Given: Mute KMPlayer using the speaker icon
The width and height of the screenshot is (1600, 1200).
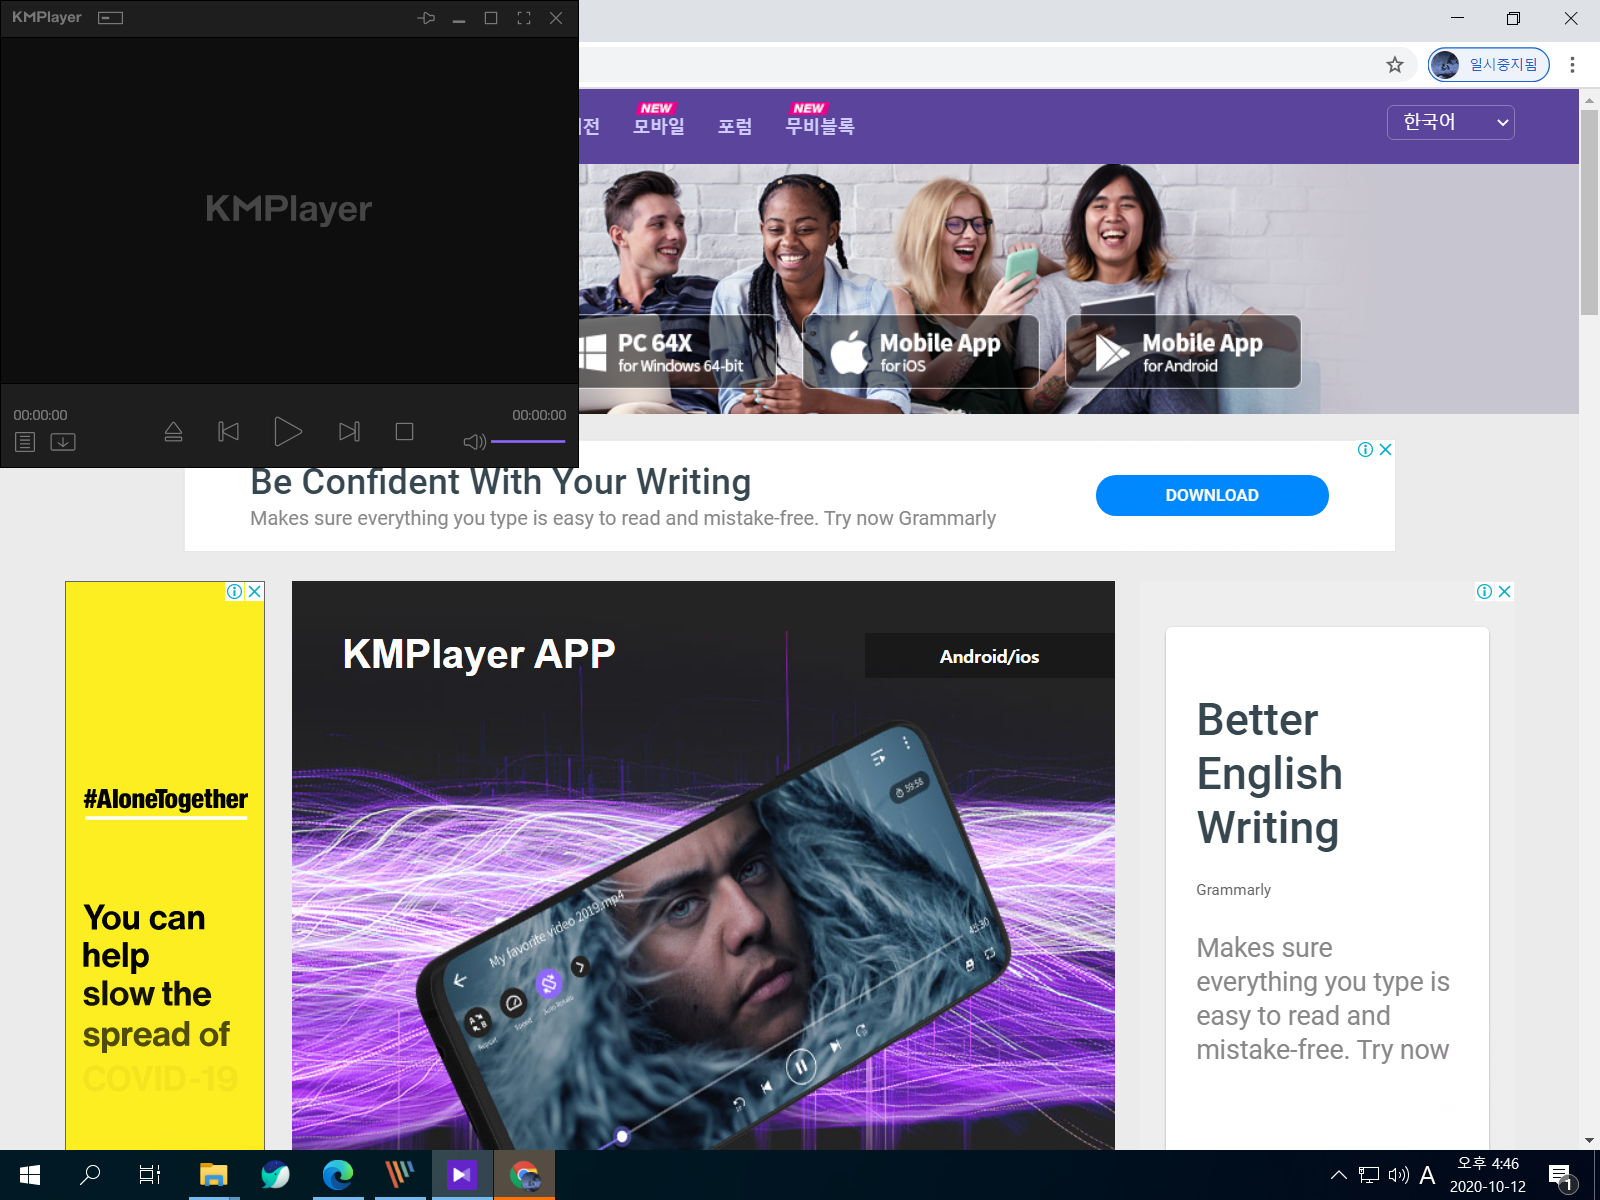Looking at the screenshot, I should click(x=474, y=442).
